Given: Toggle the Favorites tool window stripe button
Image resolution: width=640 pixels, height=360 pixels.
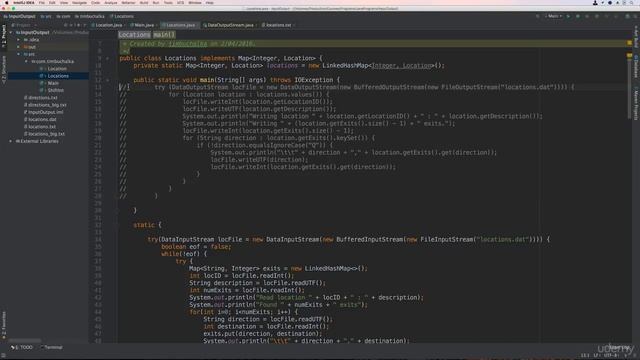Looking at the screenshot, I should click(x=4, y=324).
